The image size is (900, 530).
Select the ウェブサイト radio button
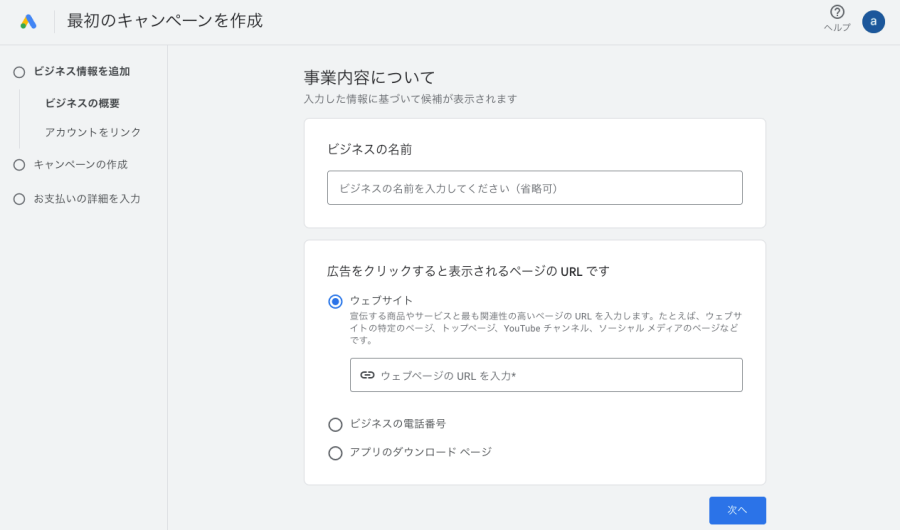pyautogui.click(x=335, y=301)
